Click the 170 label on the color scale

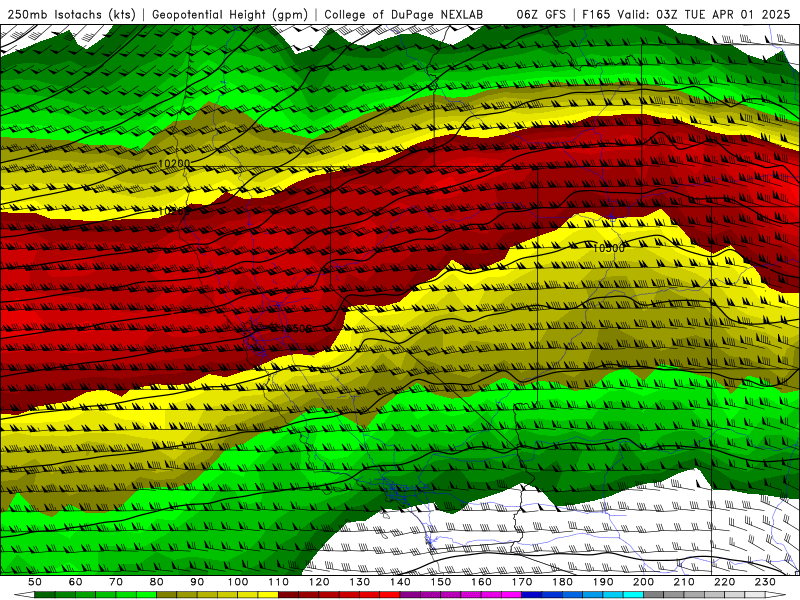pos(522,582)
